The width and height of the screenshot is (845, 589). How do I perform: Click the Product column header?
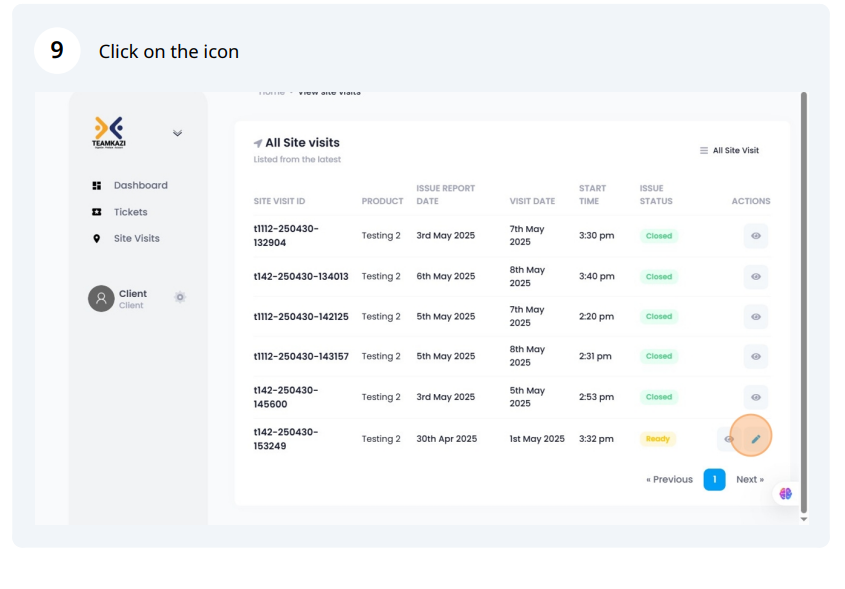coord(383,201)
